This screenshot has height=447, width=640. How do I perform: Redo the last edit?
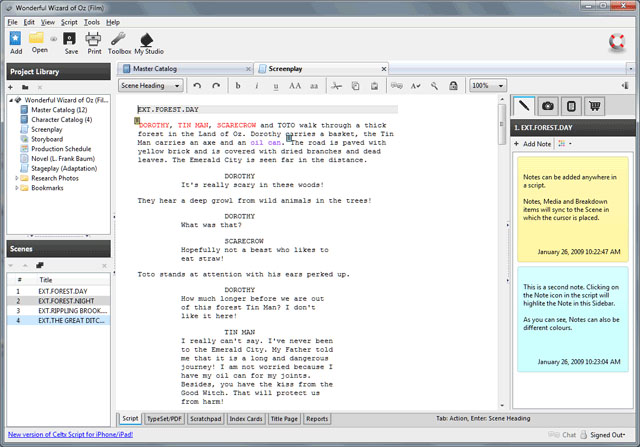216,86
